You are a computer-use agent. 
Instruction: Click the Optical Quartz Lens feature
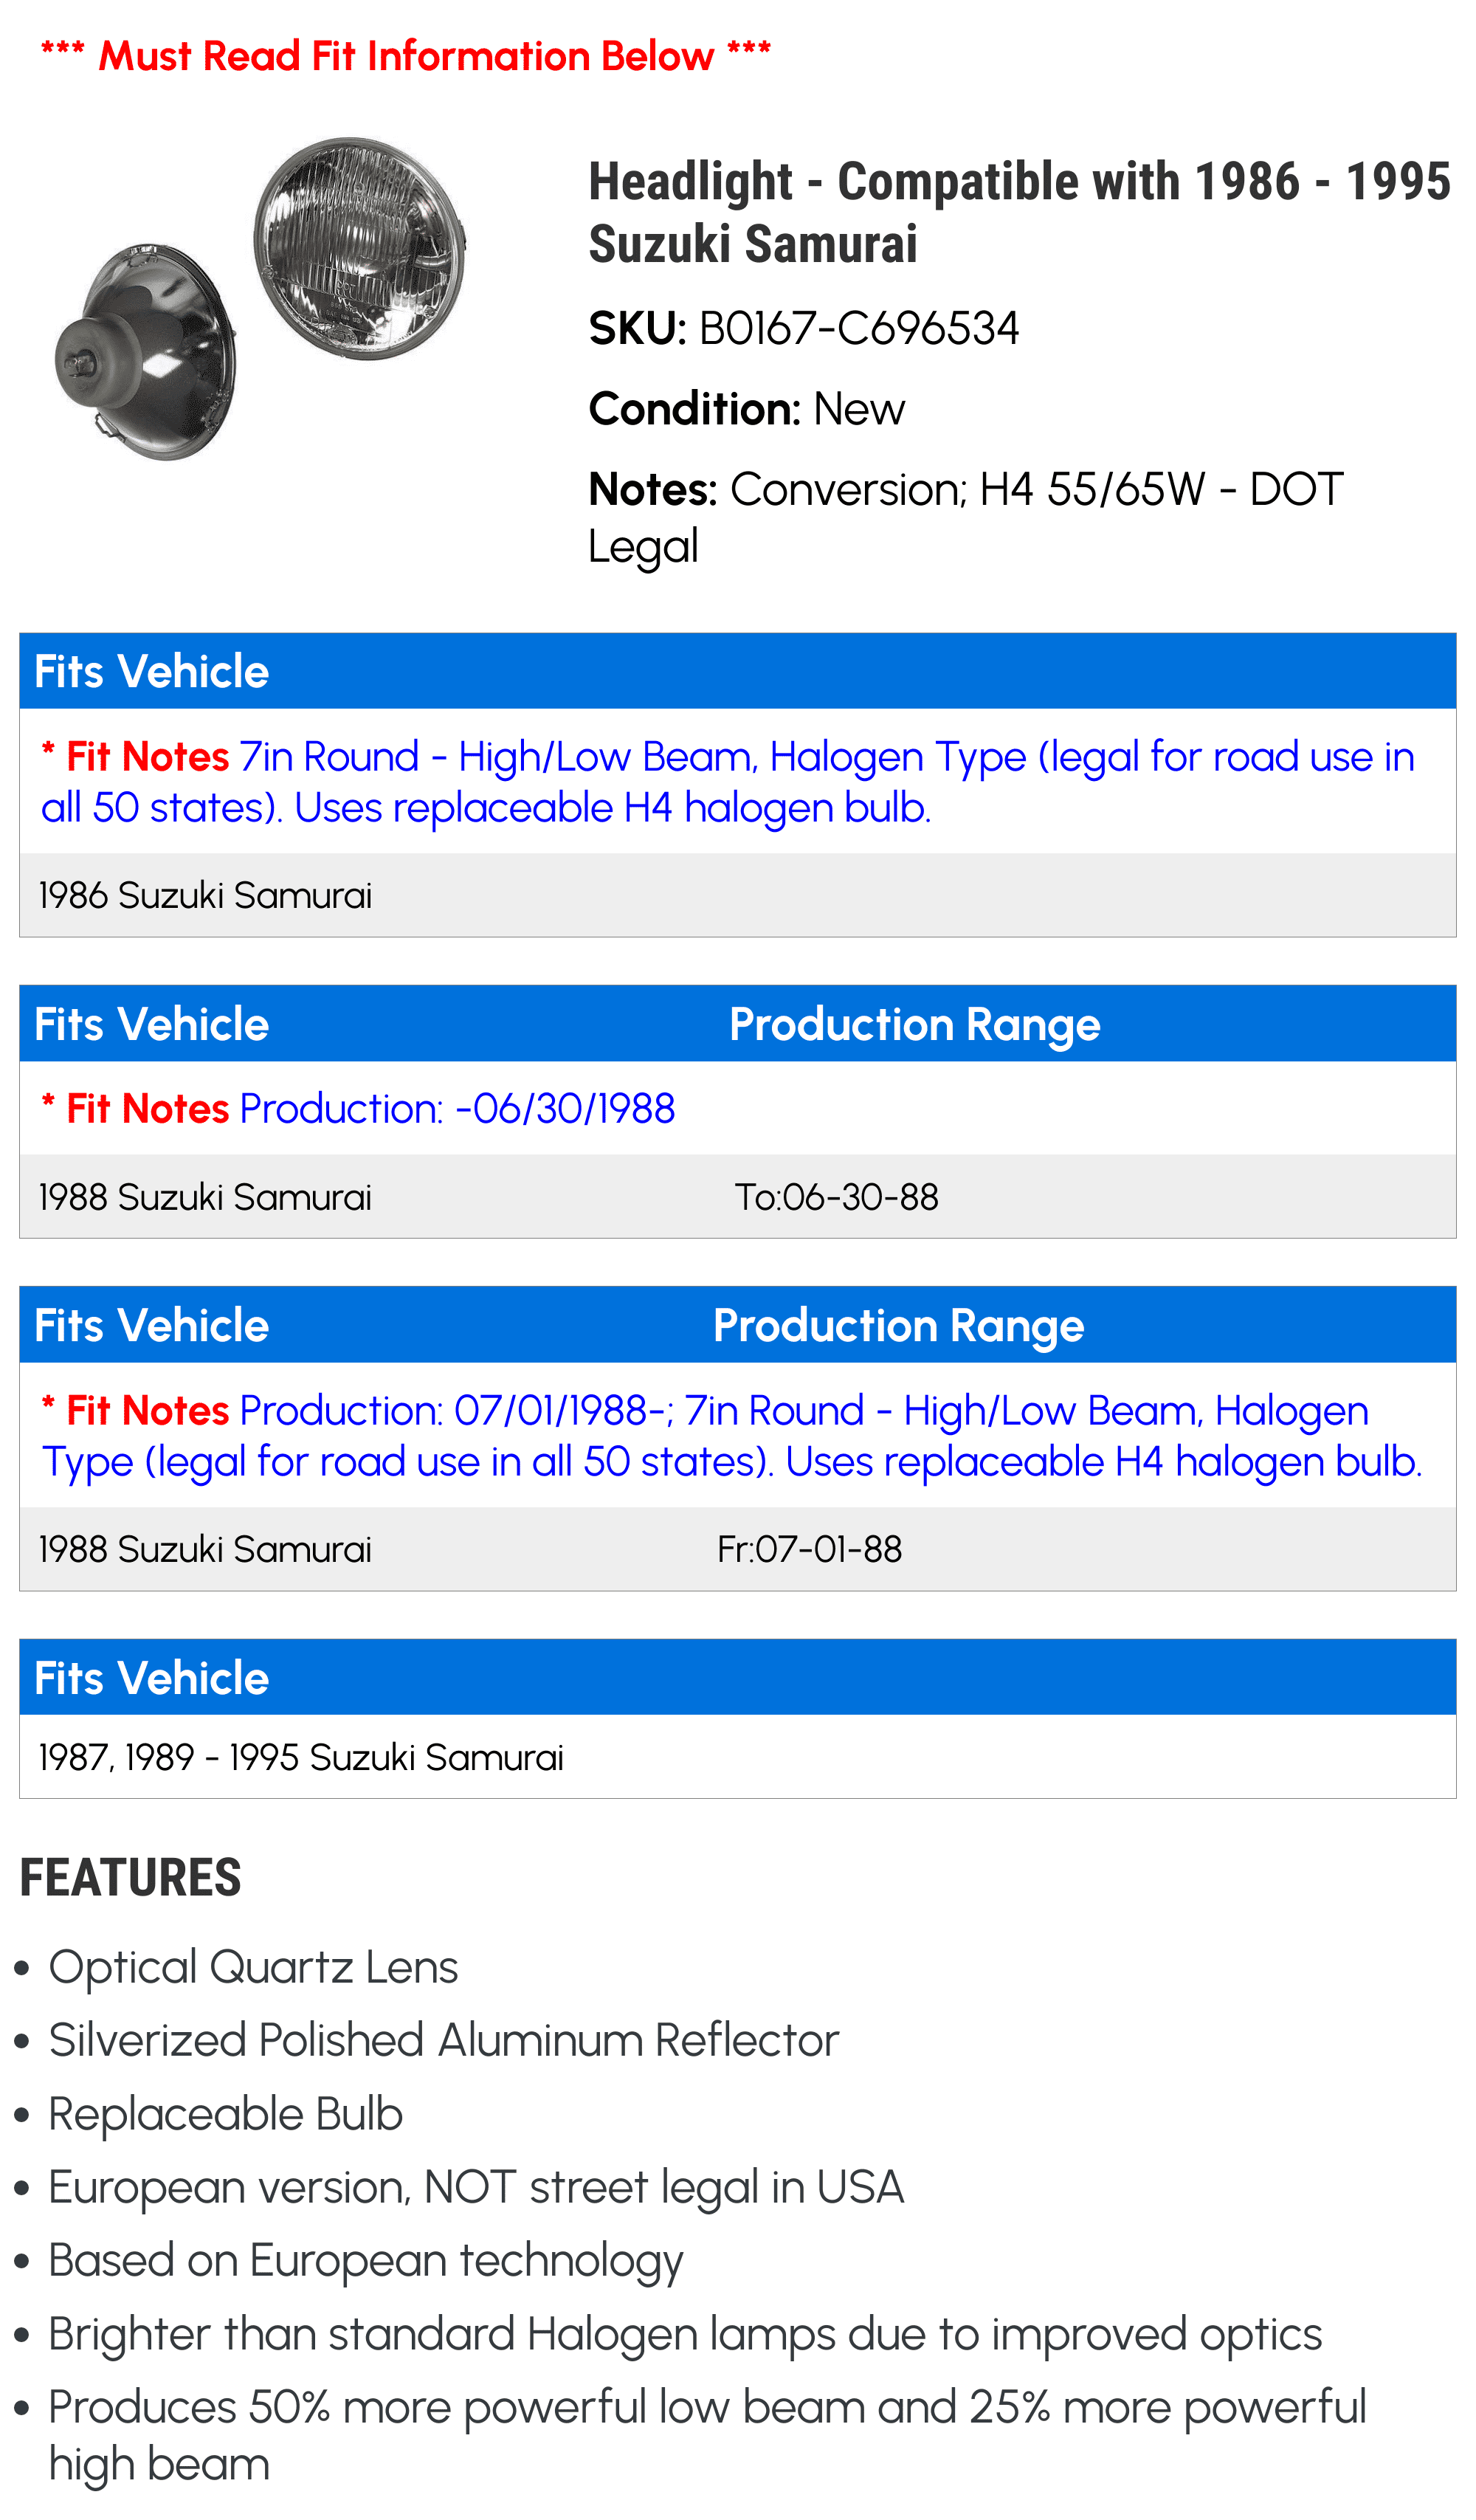pyautogui.click(x=253, y=1967)
